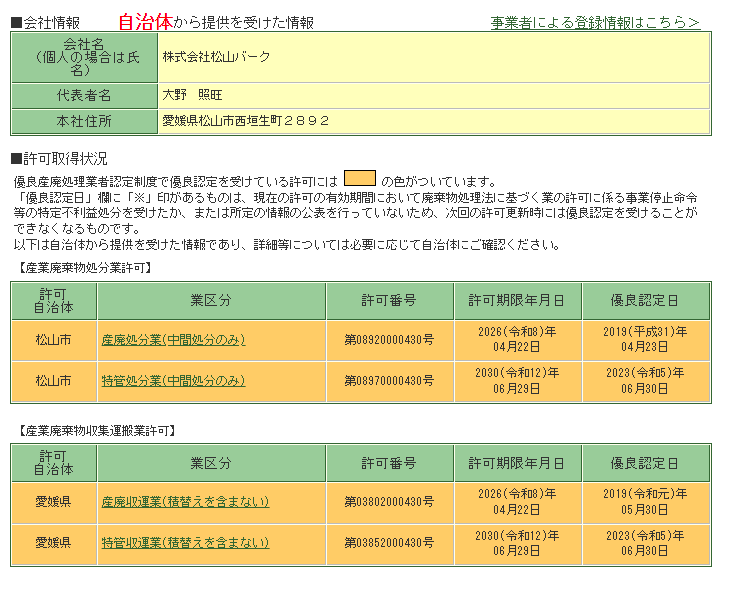Click permit number 第03802000430号

pos(389,501)
